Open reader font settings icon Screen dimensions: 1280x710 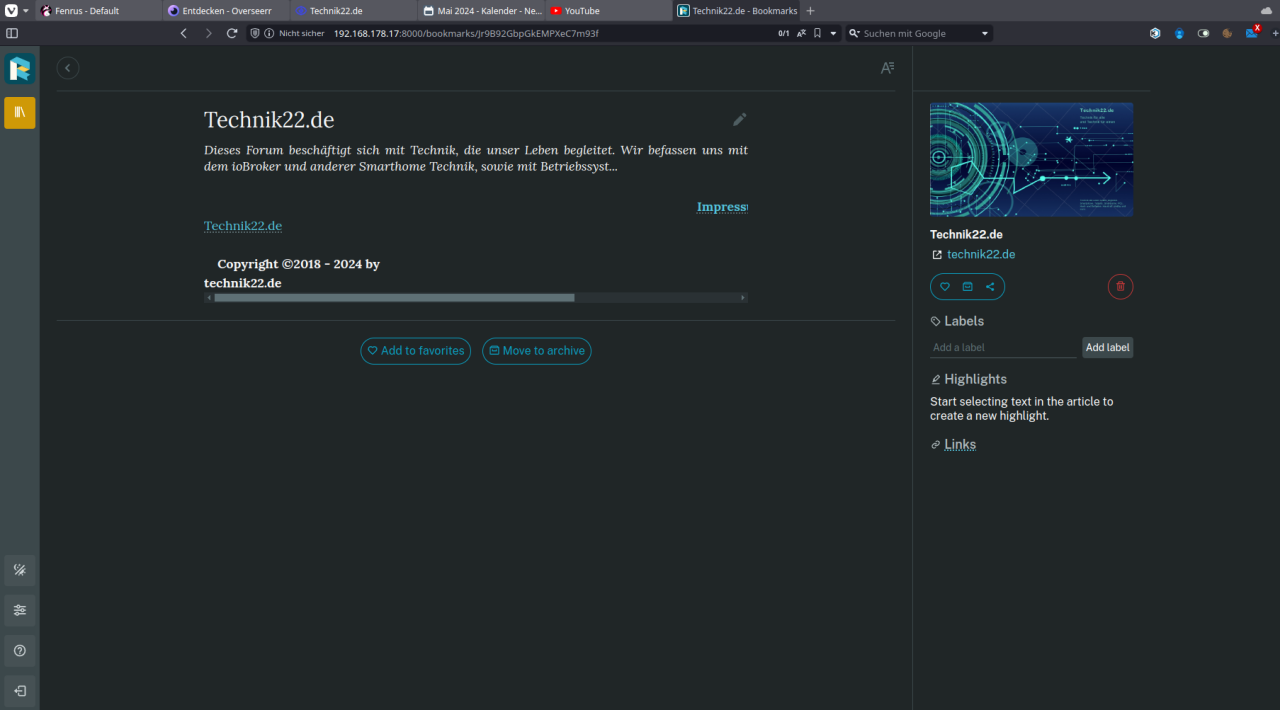[887, 68]
